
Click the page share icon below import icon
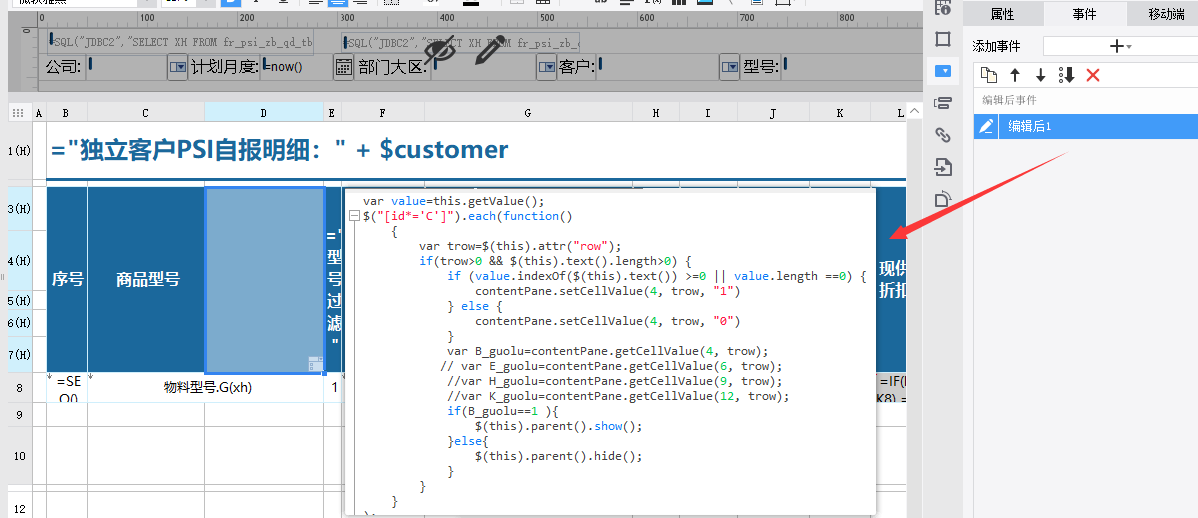(x=943, y=199)
